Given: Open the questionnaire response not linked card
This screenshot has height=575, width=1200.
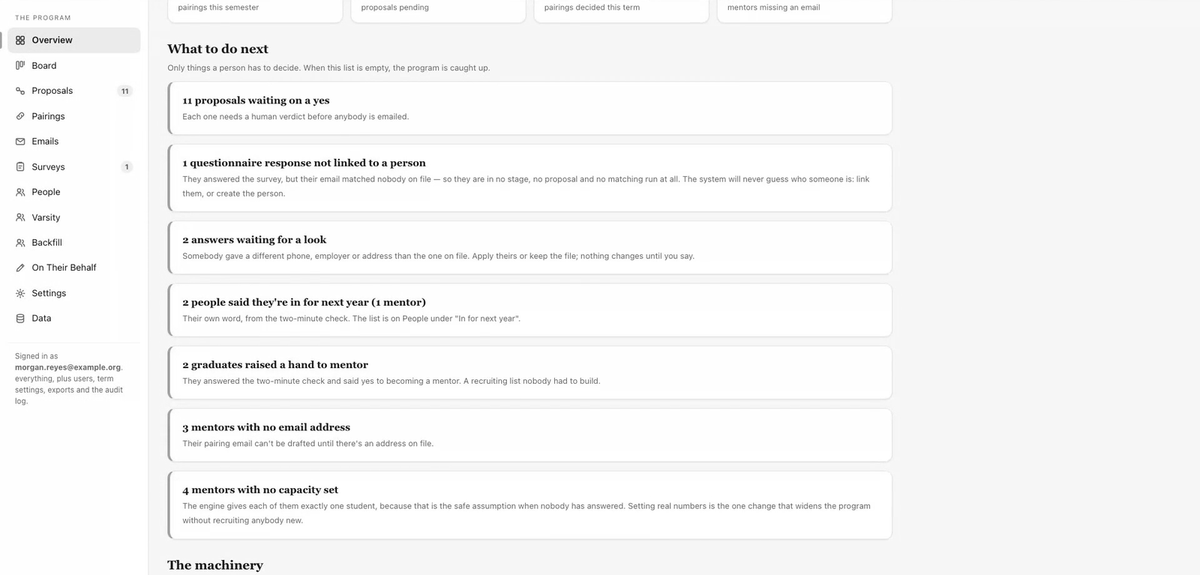Looking at the screenshot, I should coord(530,178).
